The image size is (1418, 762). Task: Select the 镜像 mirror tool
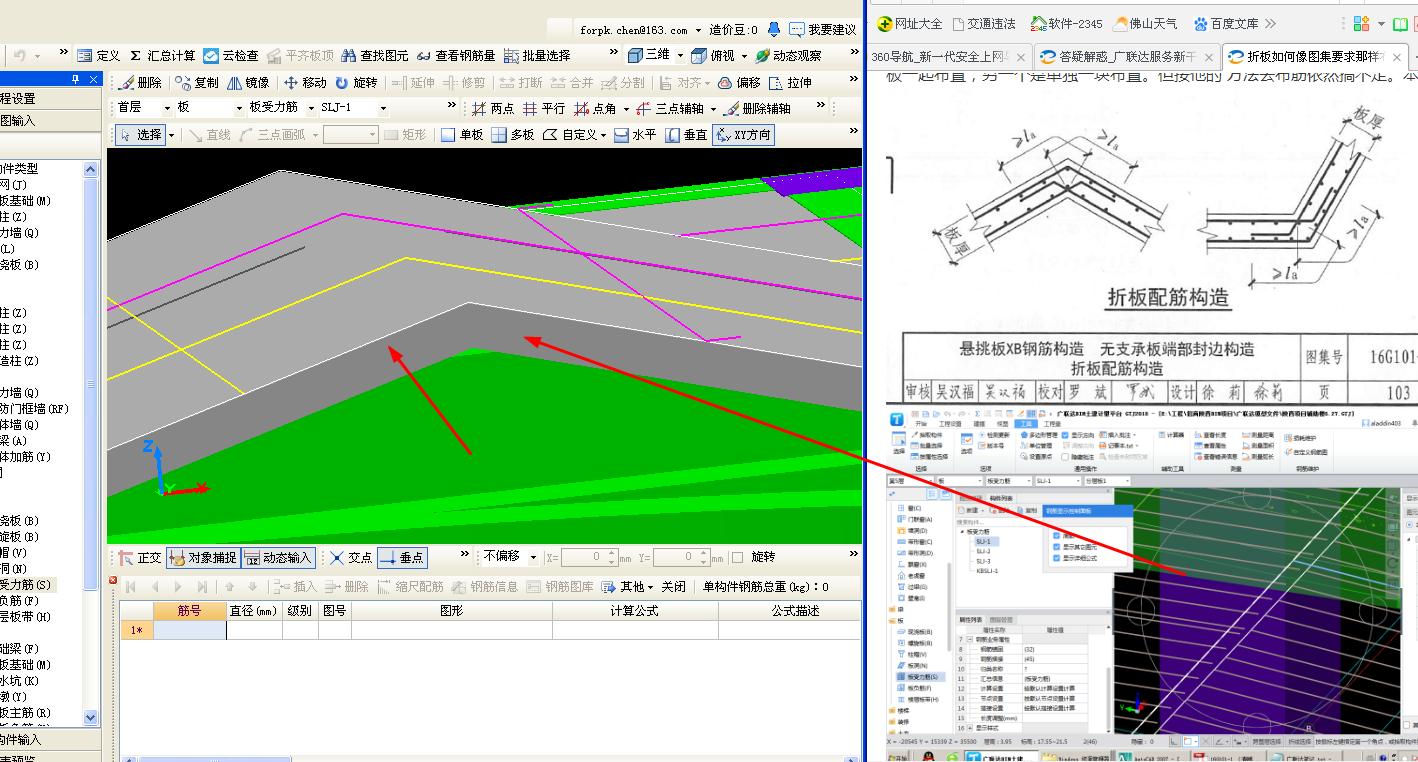(249, 83)
